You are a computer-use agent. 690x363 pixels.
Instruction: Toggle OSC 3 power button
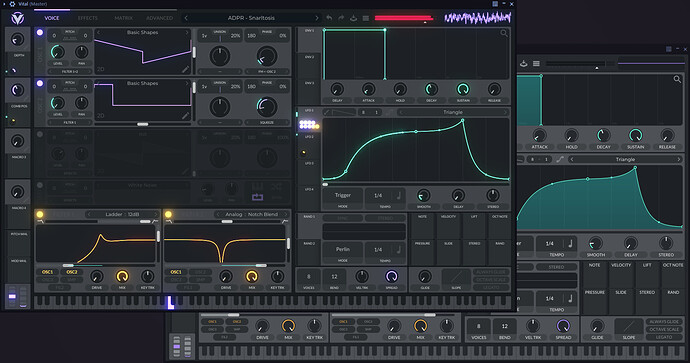(40, 134)
